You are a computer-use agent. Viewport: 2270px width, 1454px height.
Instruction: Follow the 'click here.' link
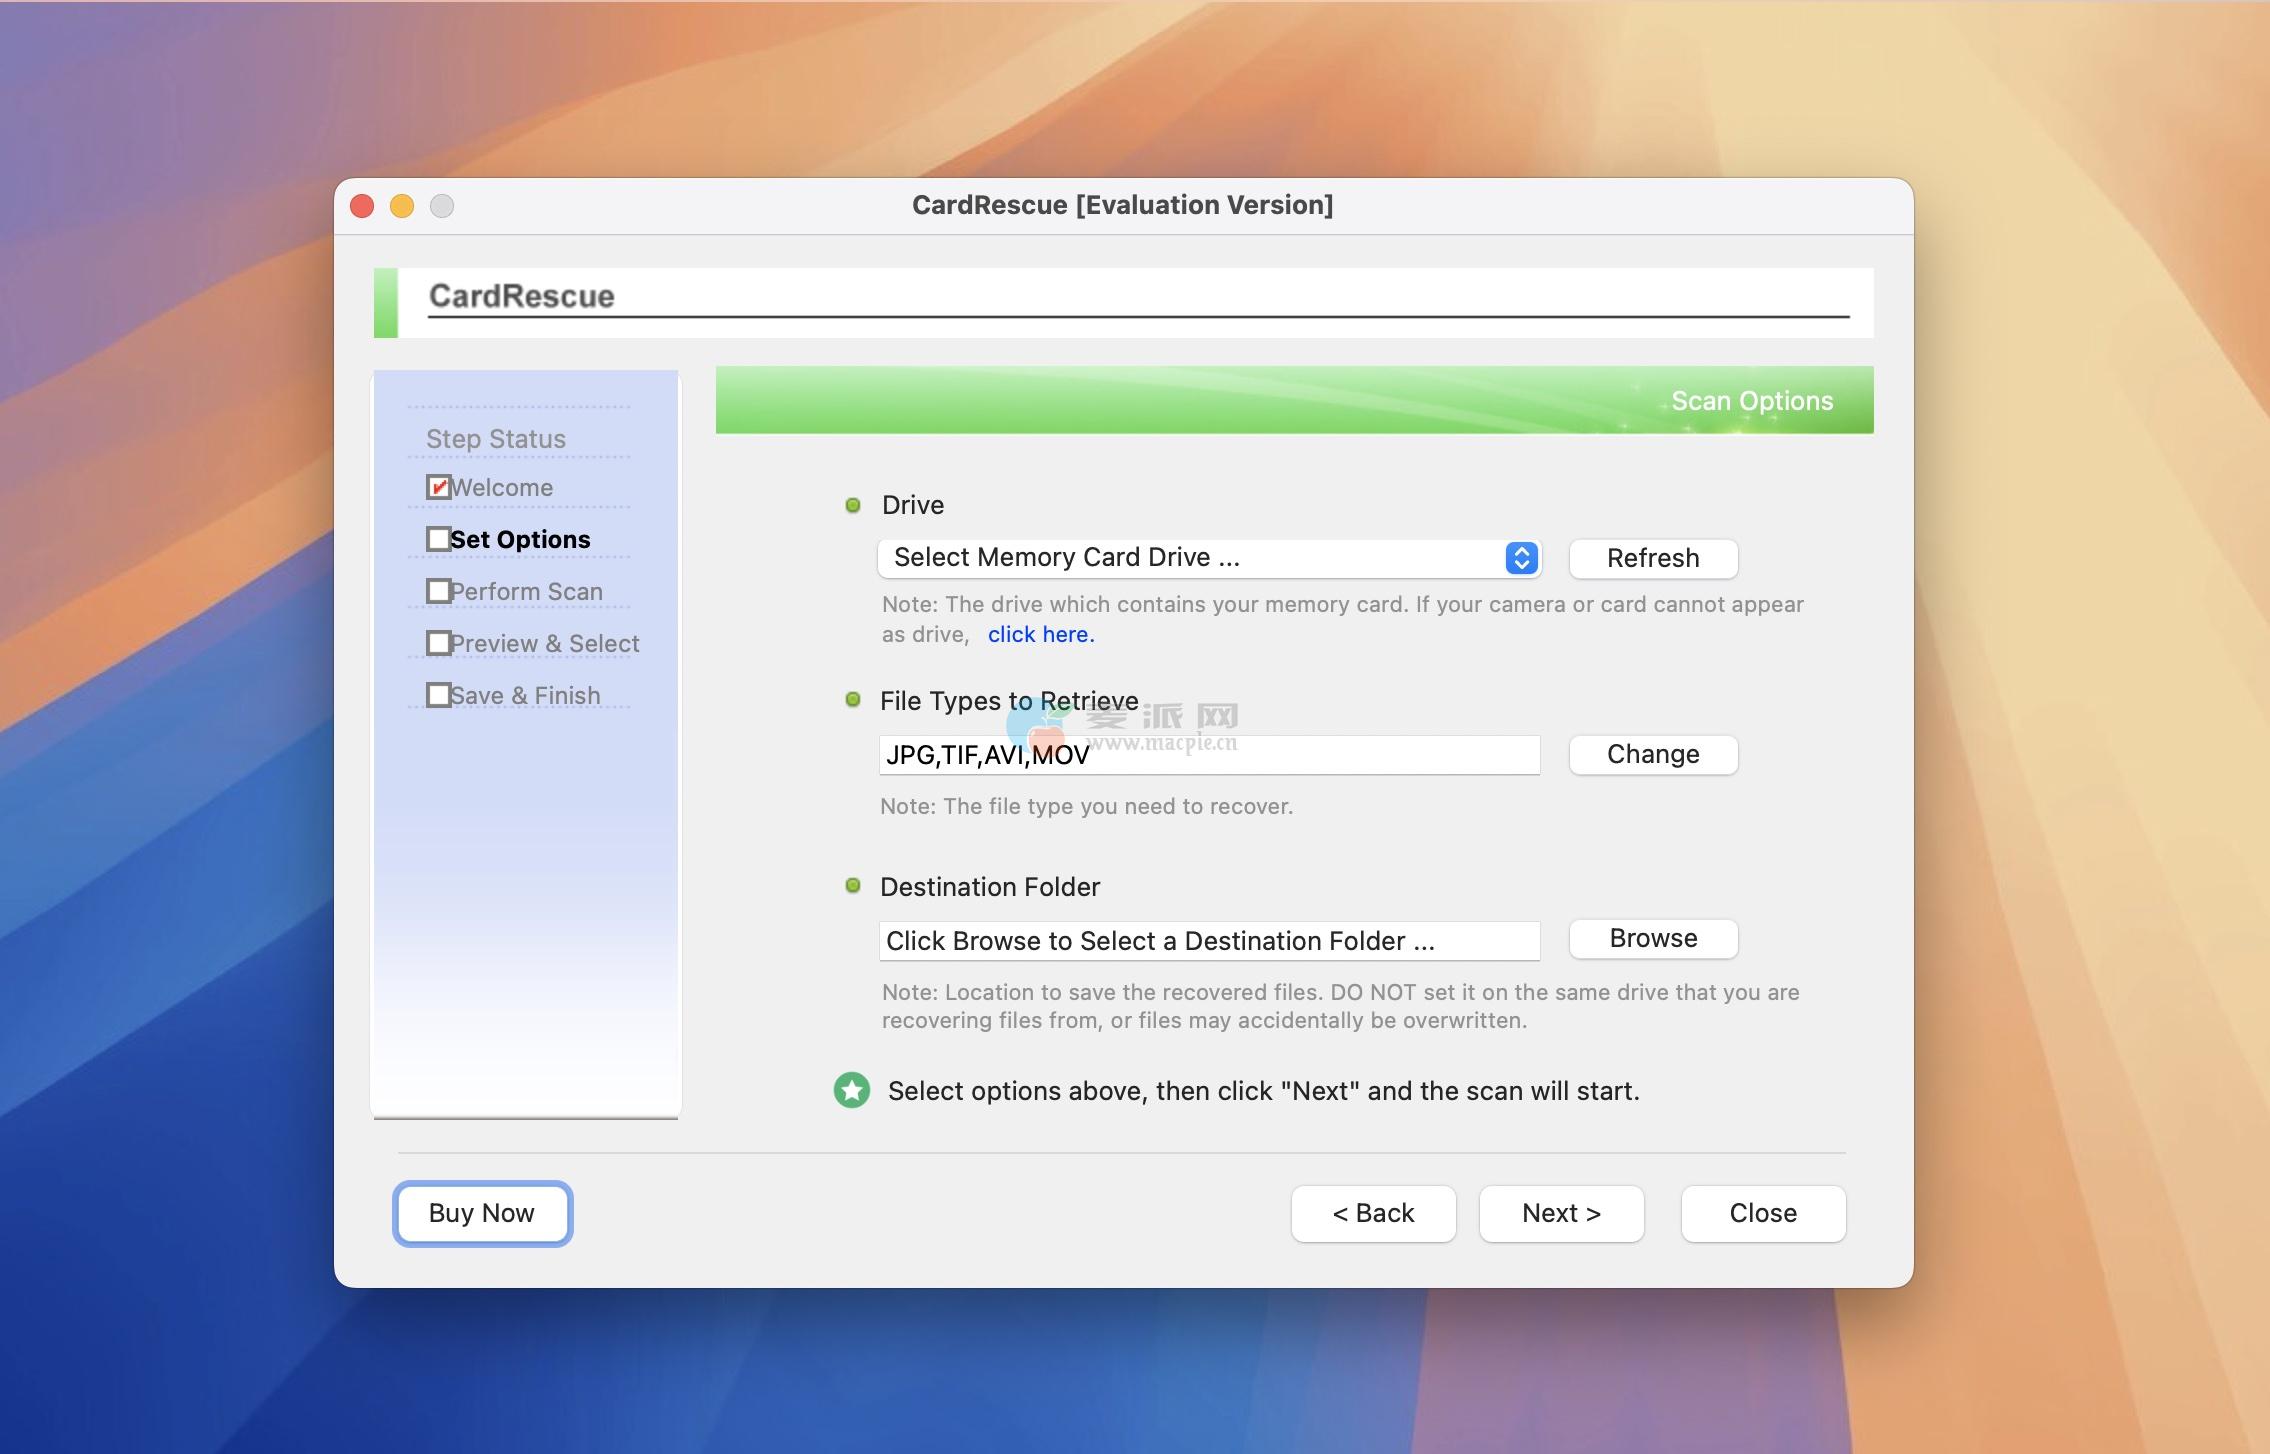click(1041, 634)
